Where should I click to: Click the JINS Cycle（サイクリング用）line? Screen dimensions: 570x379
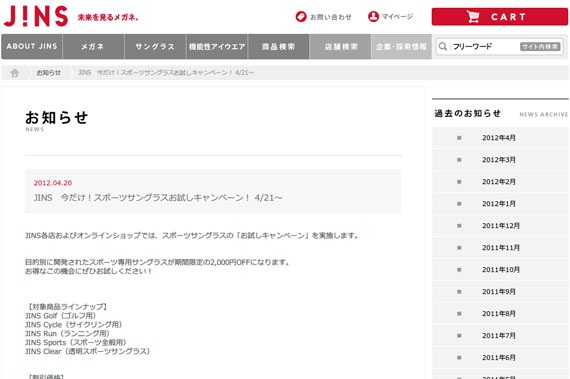tap(73, 324)
